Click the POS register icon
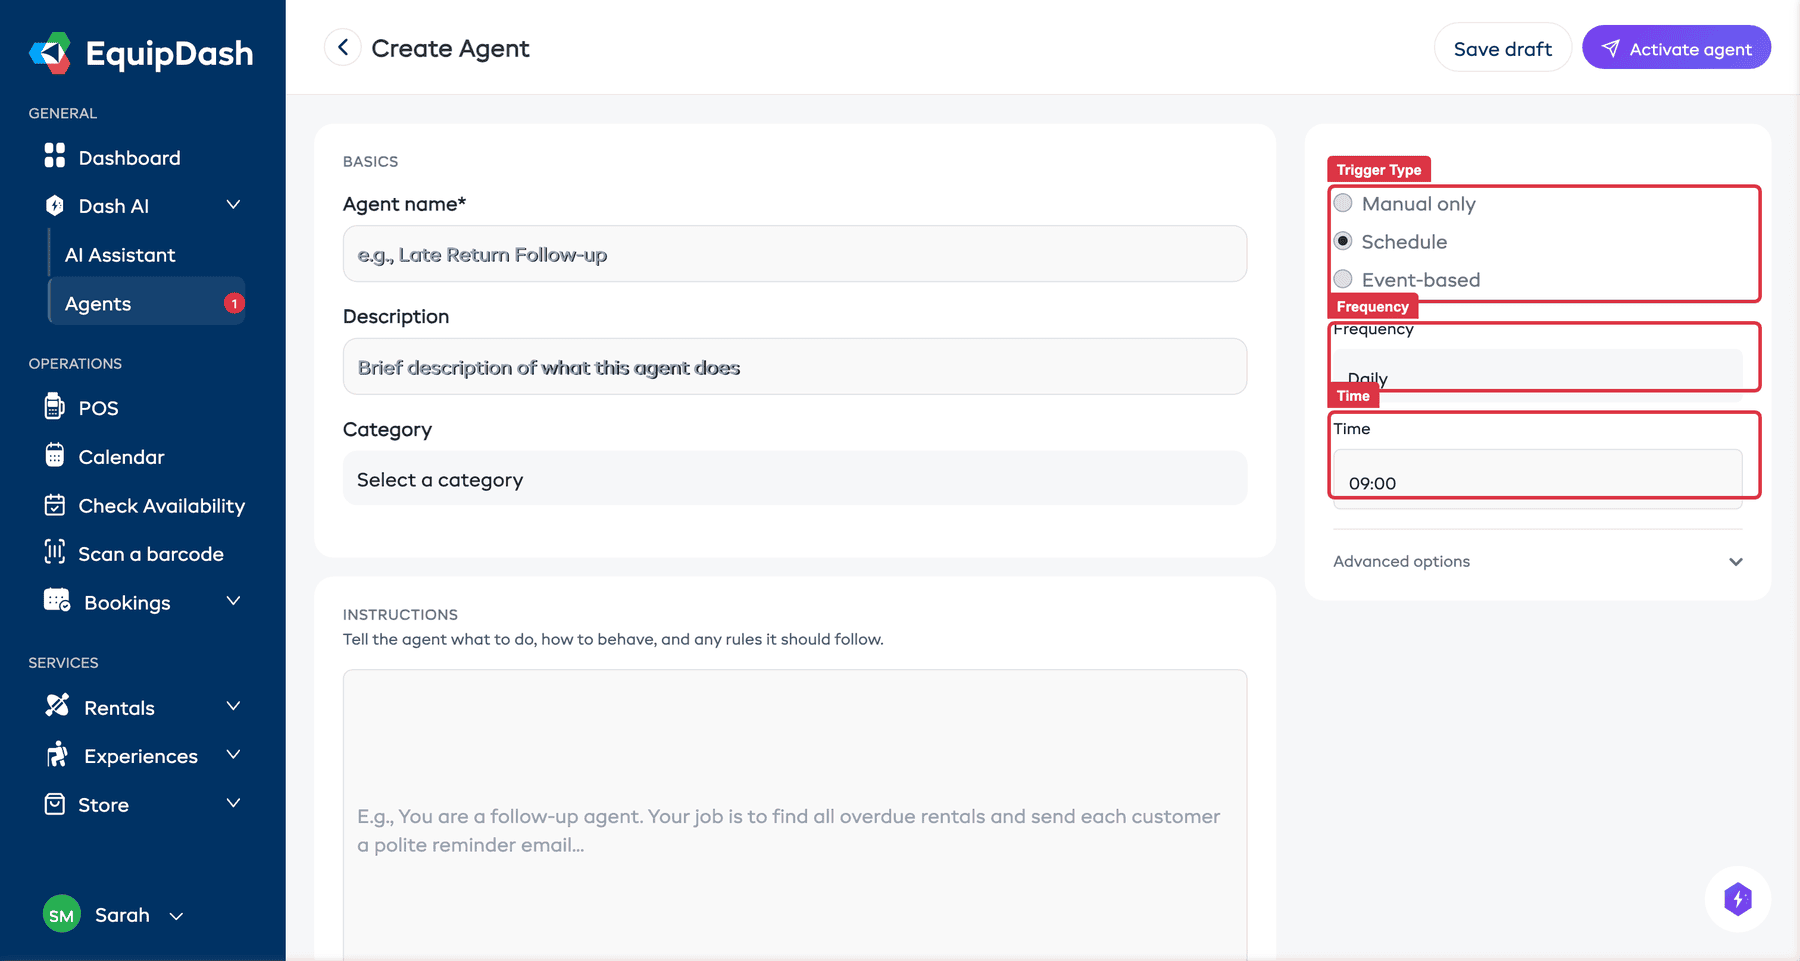This screenshot has height=961, width=1800. coord(55,407)
